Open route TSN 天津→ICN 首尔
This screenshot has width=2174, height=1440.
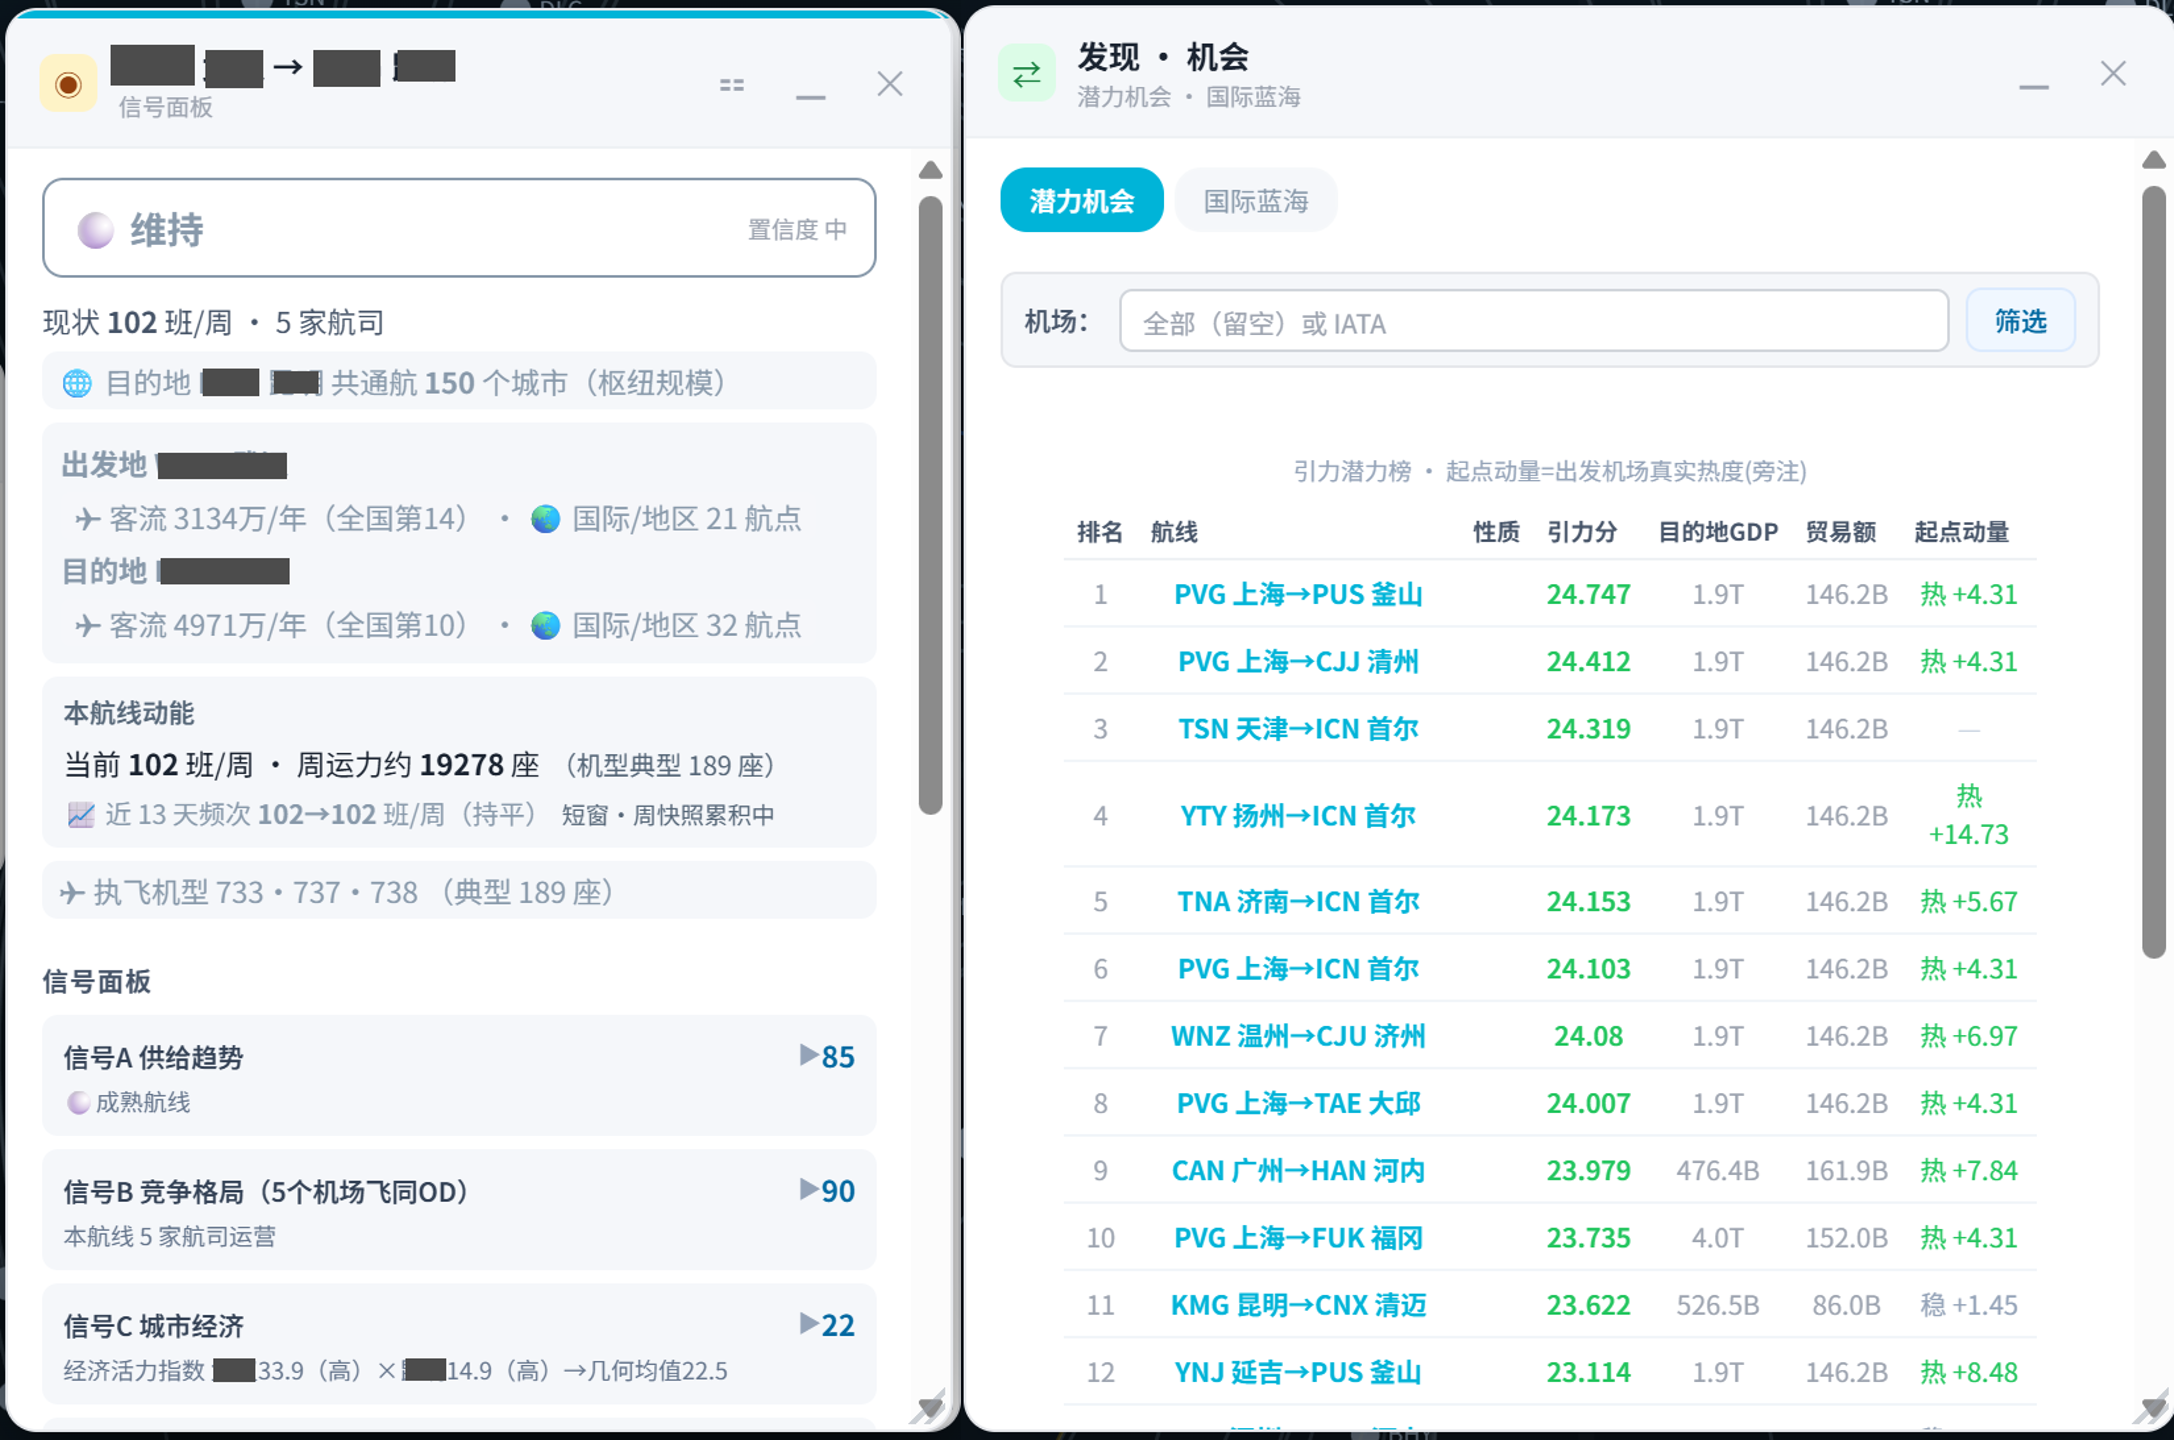pyautogui.click(x=1297, y=728)
